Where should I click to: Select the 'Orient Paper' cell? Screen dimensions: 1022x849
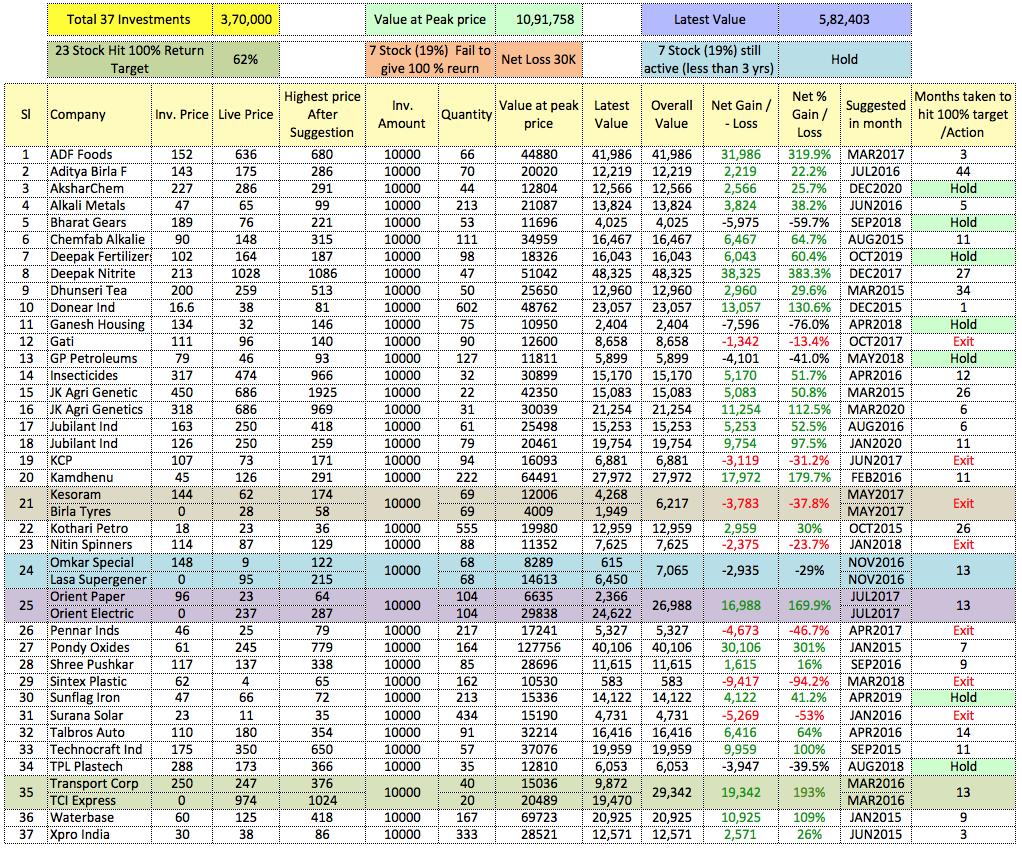click(x=99, y=596)
